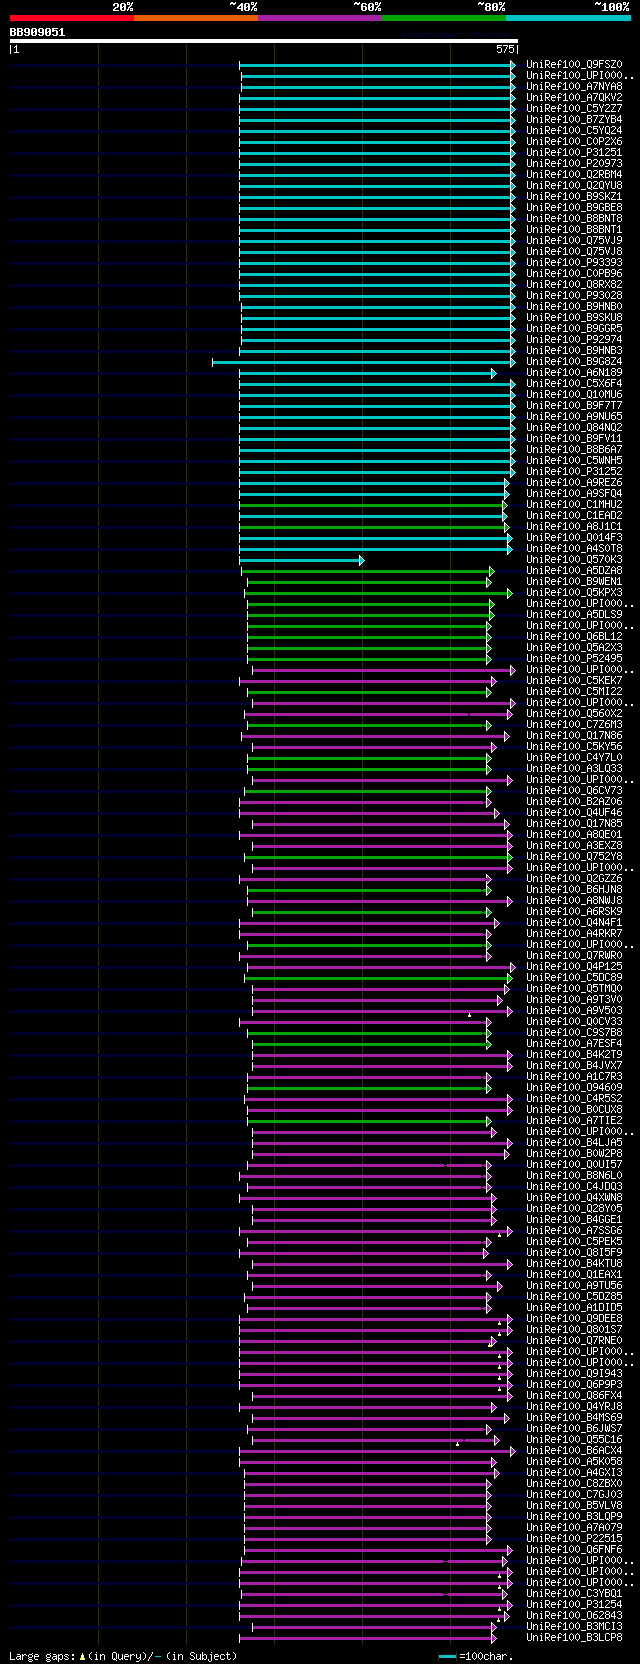
Task: Click the label UniRef100_Q560X2
Action: (574, 713)
